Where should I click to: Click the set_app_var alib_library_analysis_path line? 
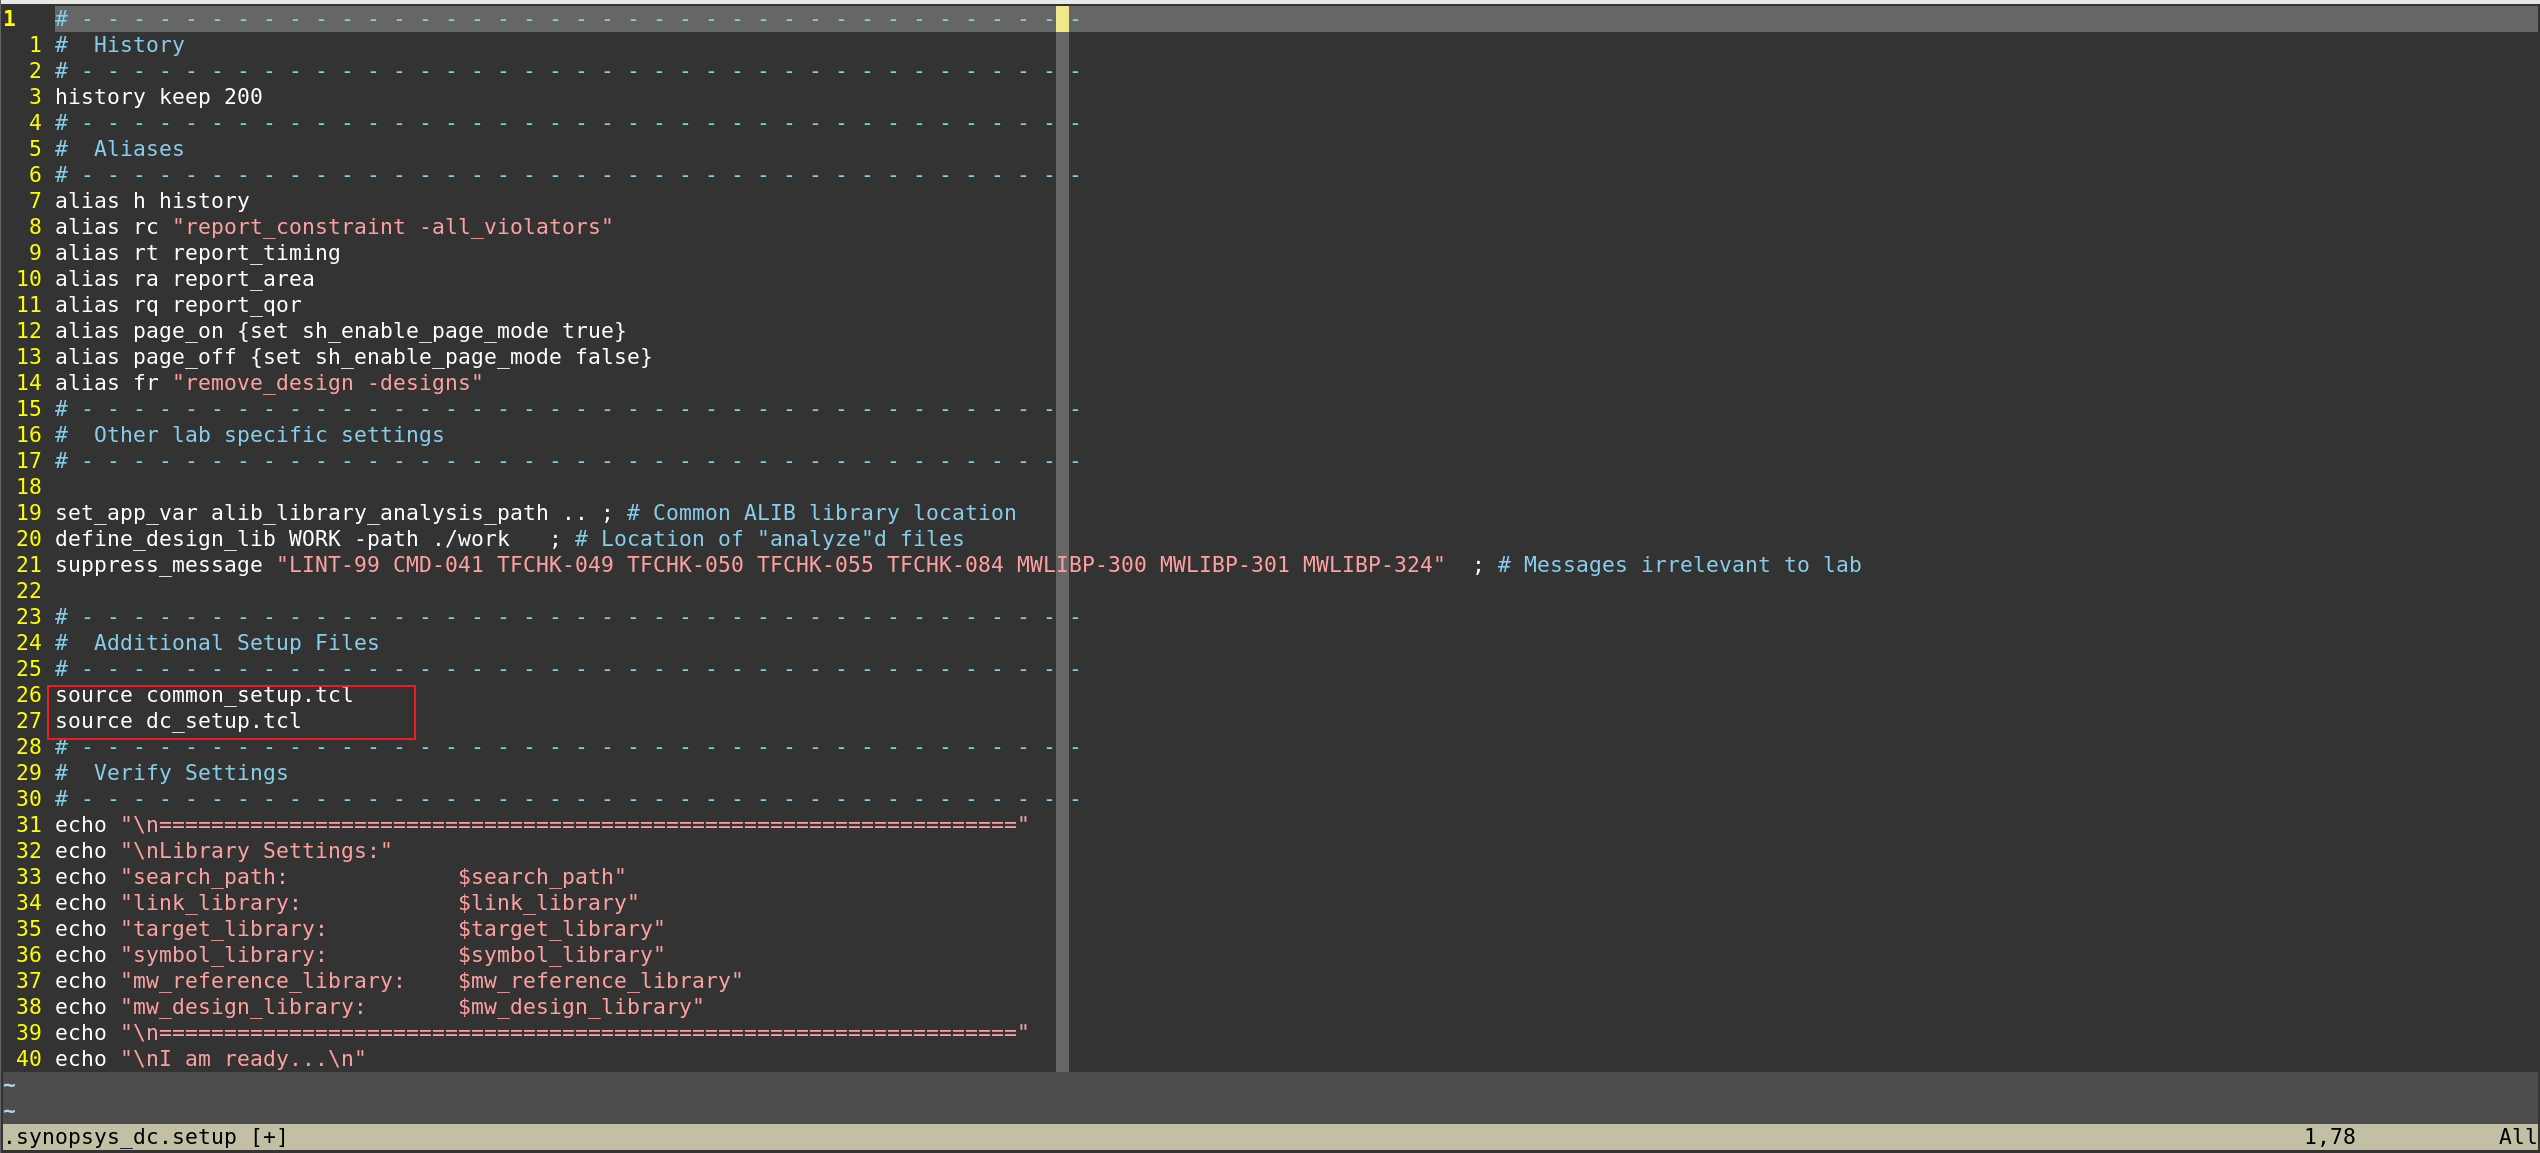click(x=301, y=513)
